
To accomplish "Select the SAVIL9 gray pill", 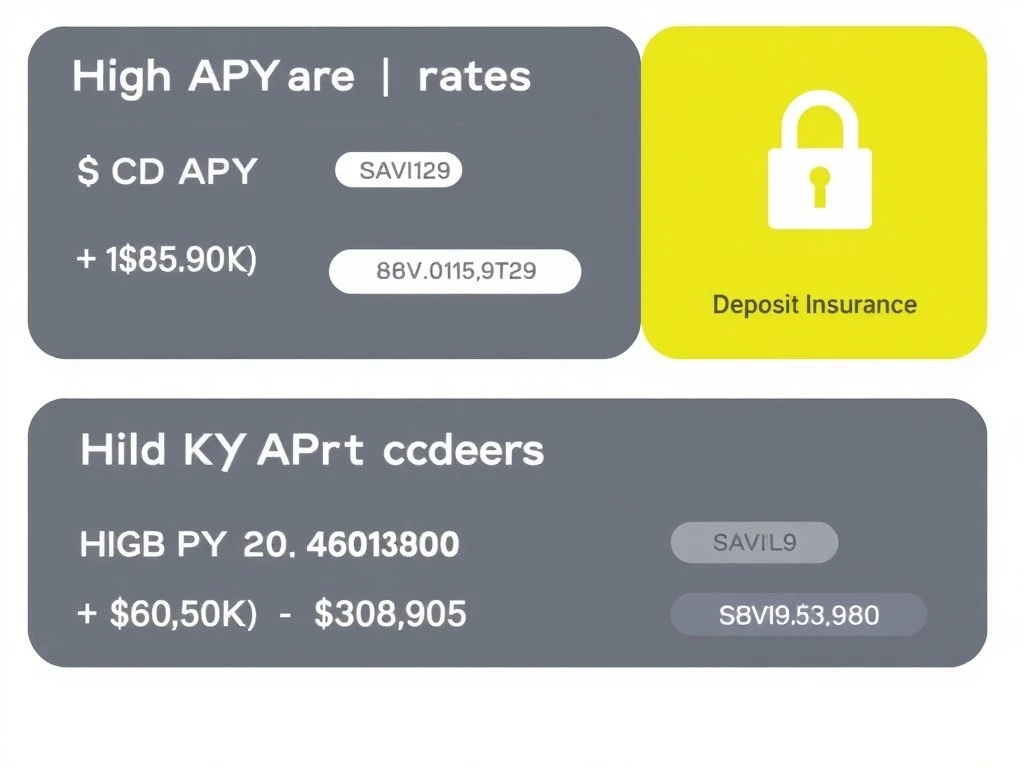I will (x=754, y=542).
